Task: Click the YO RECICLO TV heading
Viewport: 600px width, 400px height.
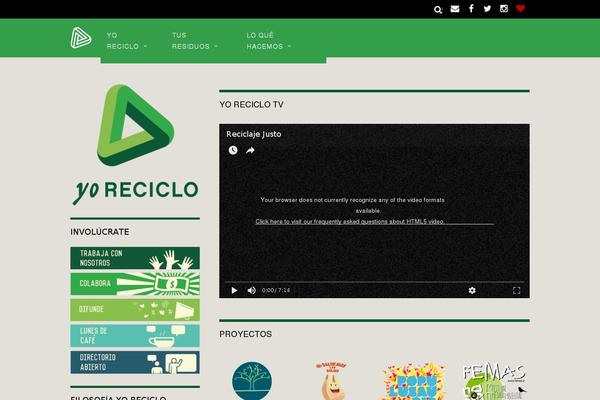Action: pos(251,104)
